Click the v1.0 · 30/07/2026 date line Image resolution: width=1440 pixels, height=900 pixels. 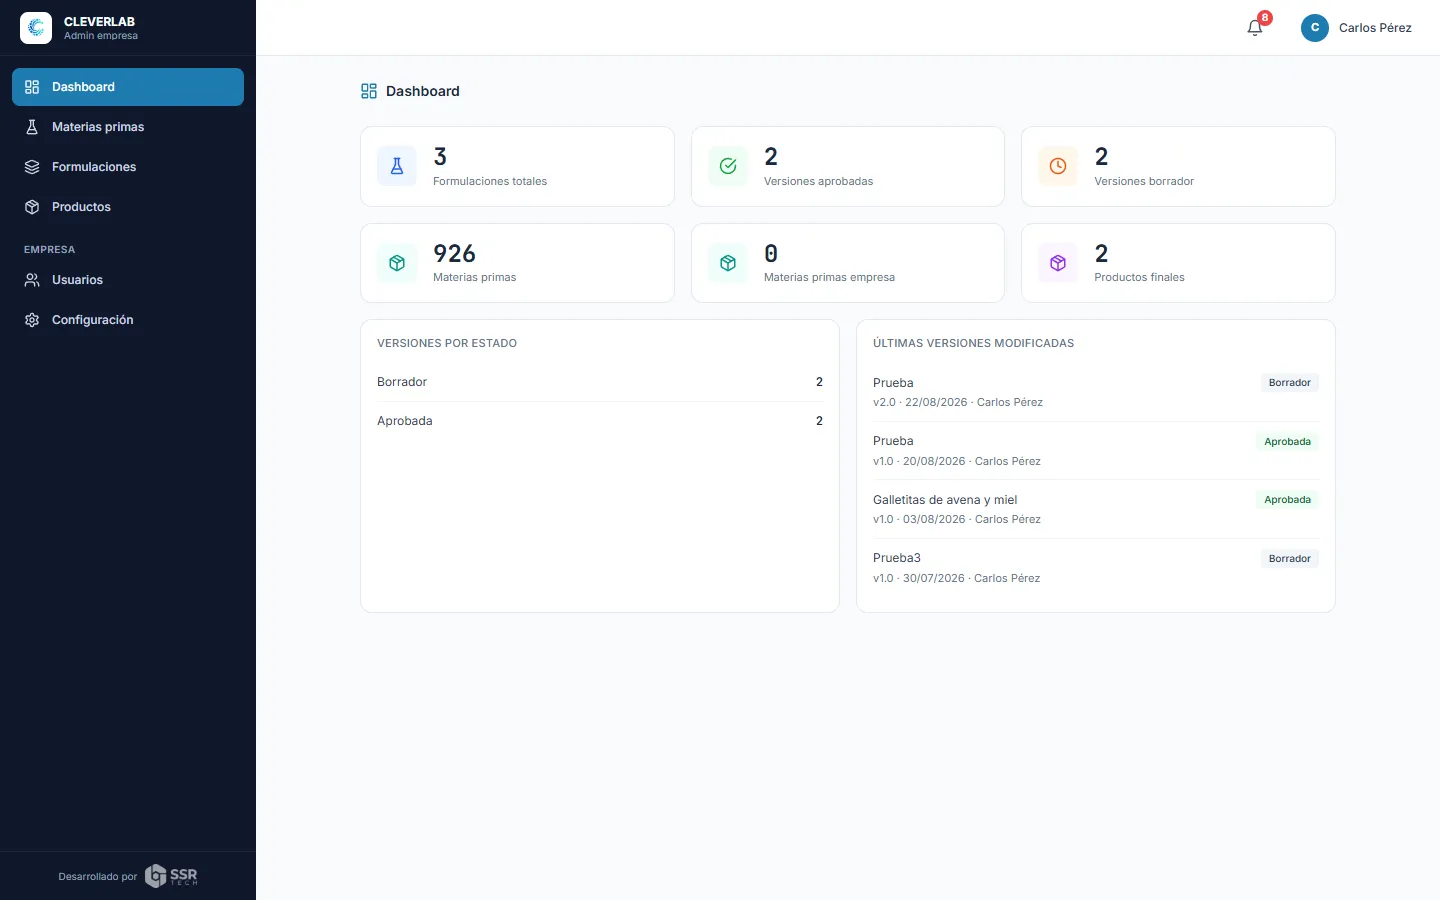[956, 578]
